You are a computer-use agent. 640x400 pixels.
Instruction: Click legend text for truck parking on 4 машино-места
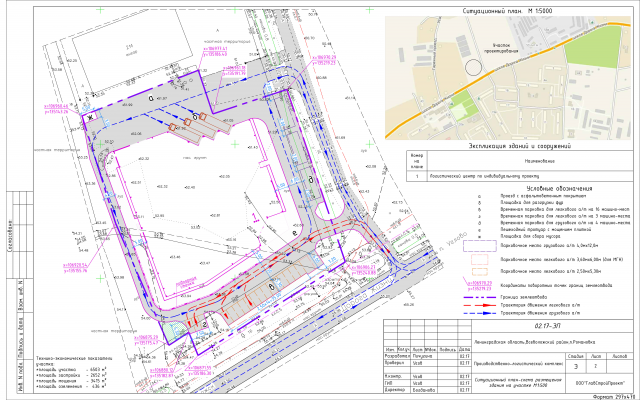[565, 223]
